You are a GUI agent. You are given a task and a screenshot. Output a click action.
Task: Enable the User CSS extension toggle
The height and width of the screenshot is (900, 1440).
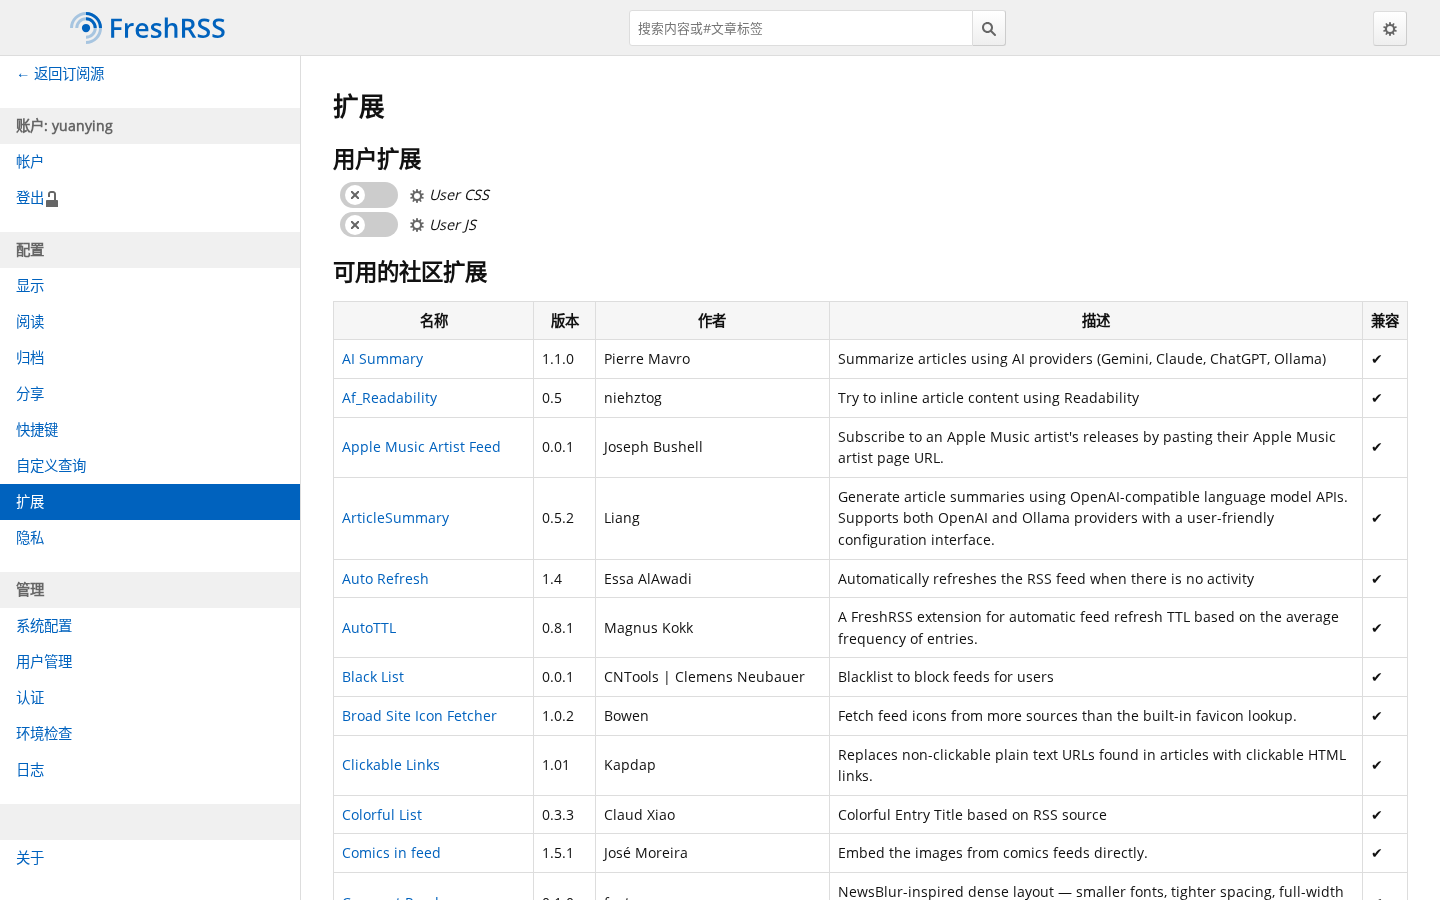[x=369, y=195]
